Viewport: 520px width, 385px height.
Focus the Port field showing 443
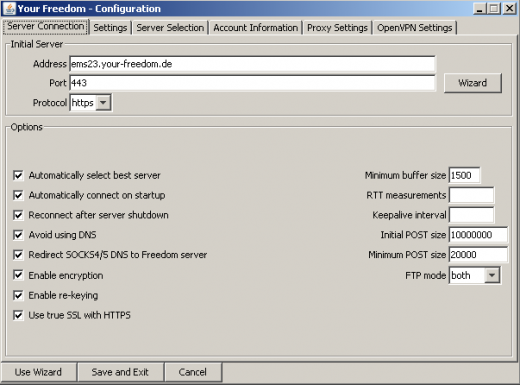pyautogui.click(x=252, y=83)
